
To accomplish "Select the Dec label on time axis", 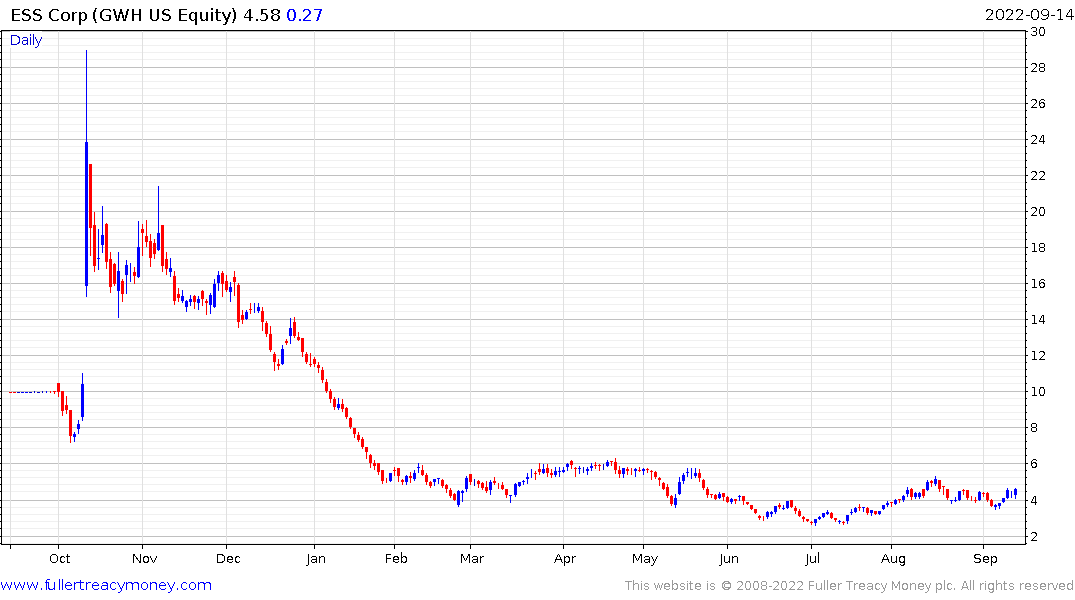I will pos(228,559).
